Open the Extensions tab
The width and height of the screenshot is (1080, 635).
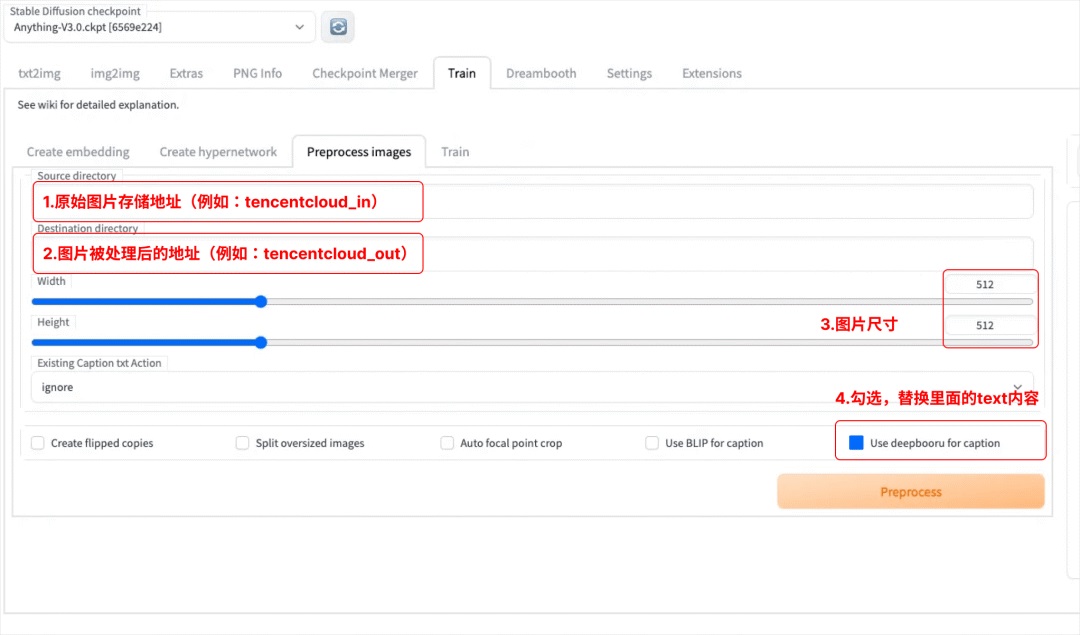click(x=712, y=73)
